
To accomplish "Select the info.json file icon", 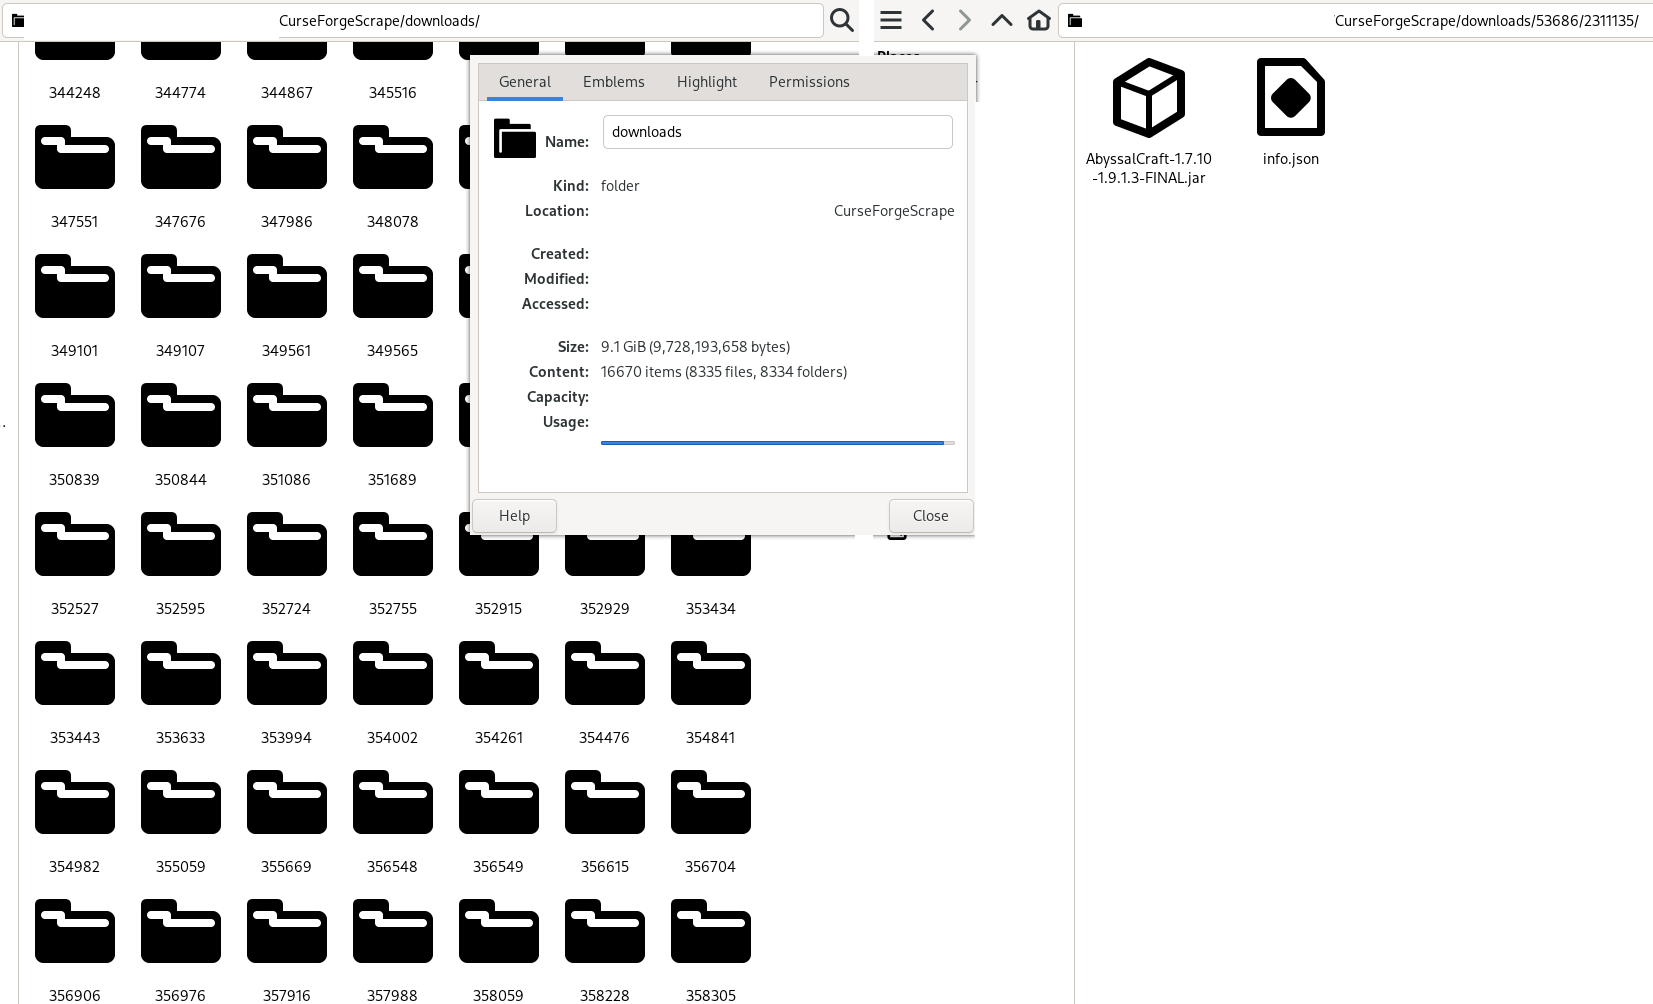I will pyautogui.click(x=1291, y=97).
